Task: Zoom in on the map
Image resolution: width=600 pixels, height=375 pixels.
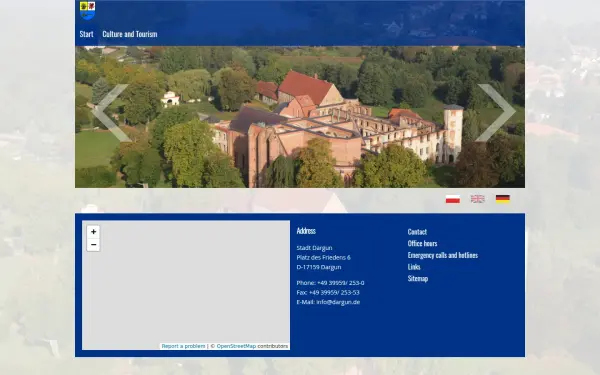Action: [x=93, y=232]
